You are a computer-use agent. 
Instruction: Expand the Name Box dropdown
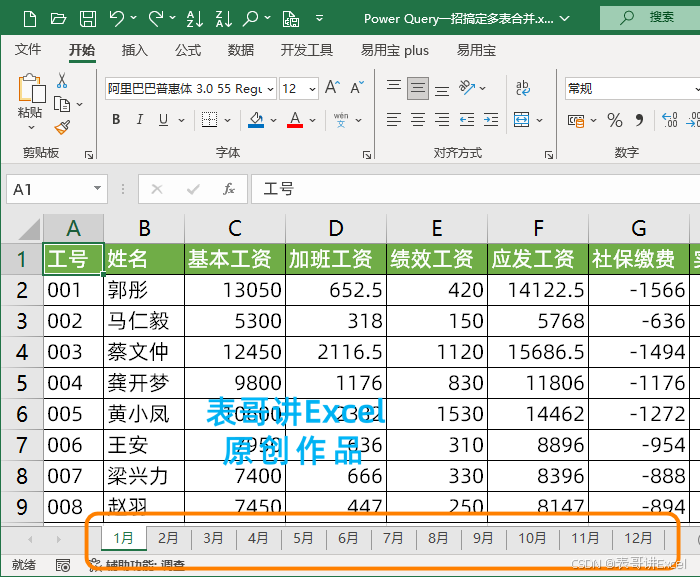click(x=97, y=188)
